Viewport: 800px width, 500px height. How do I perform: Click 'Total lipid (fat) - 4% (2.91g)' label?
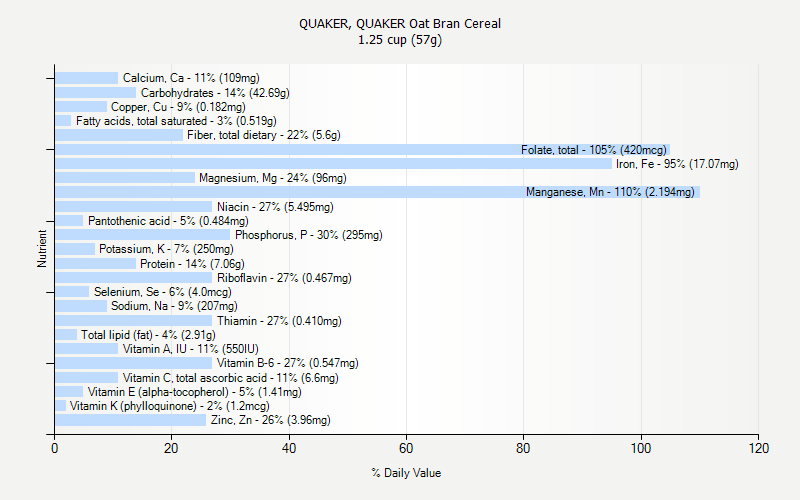(x=148, y=335)
